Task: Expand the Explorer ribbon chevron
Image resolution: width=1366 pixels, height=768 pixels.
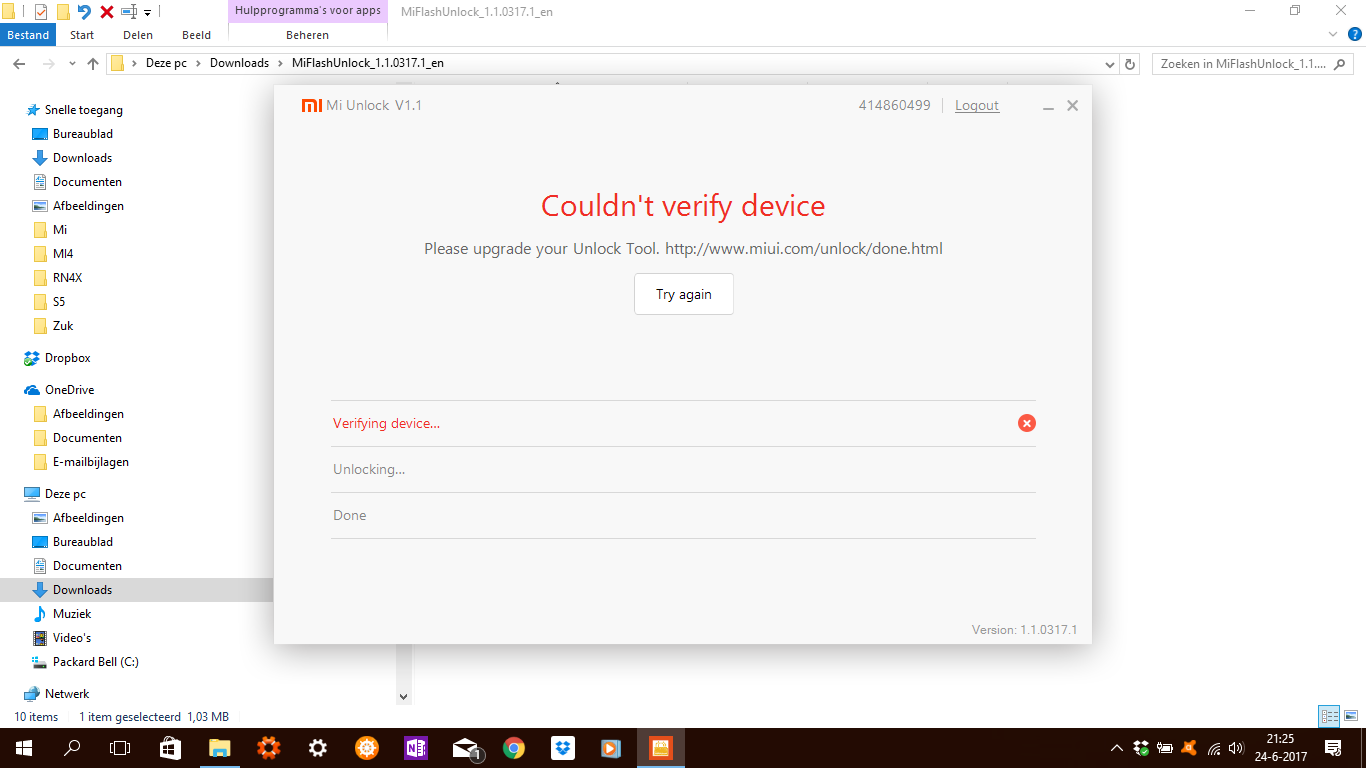Action: click(x=1331, y=35)
